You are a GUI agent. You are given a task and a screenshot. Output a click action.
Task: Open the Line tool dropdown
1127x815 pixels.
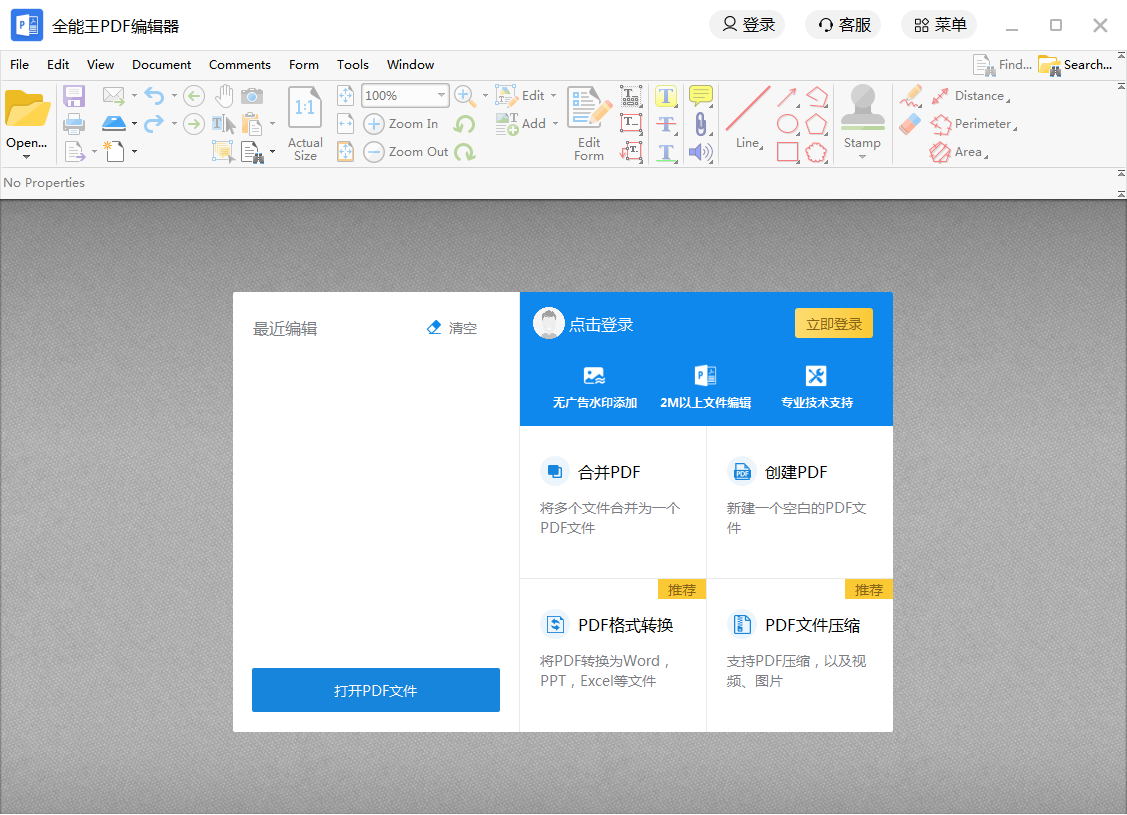[x=761, y=147]
